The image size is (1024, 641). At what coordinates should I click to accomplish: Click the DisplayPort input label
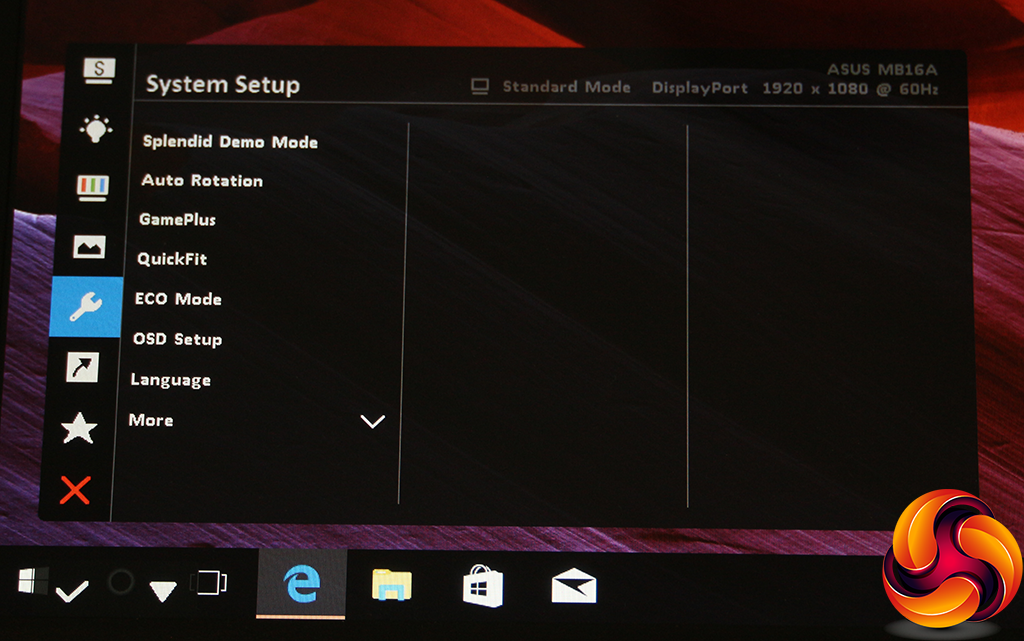point(699,88)
